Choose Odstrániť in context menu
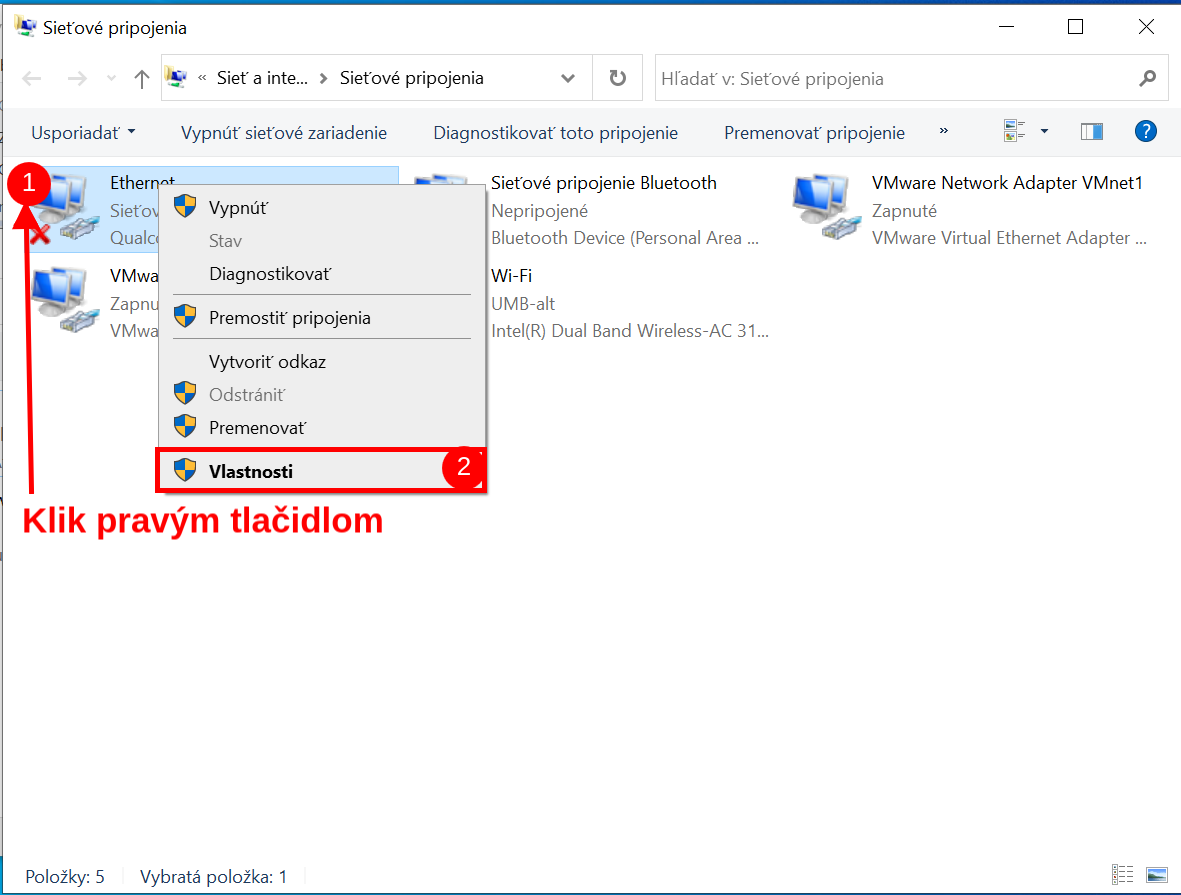 [x=322, y=395]
